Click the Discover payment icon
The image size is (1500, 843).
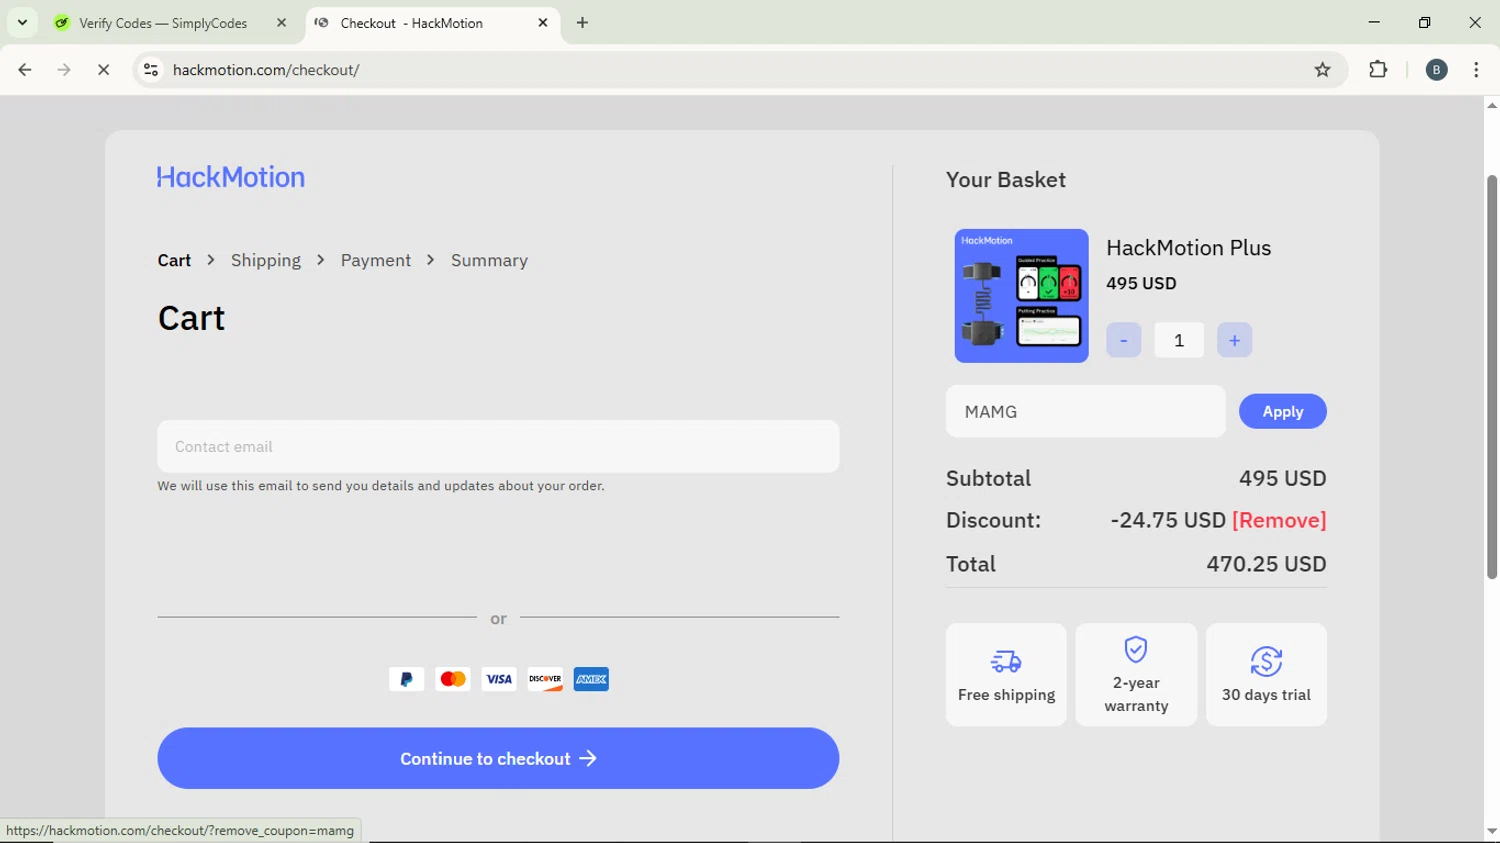click(545, 679)
